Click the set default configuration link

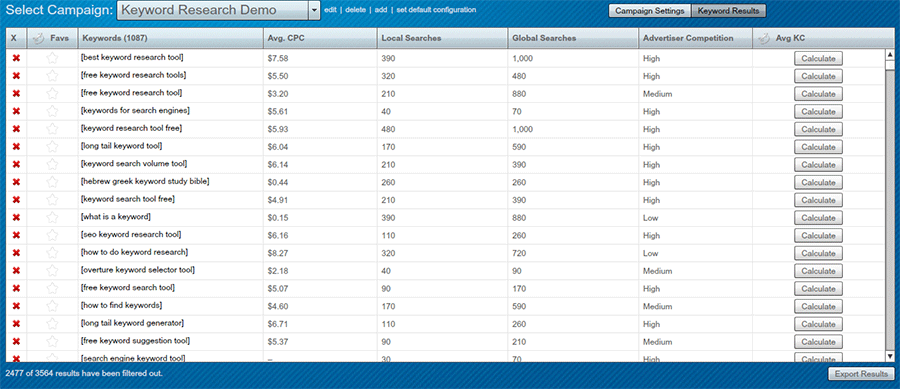(x=436, y=10)
